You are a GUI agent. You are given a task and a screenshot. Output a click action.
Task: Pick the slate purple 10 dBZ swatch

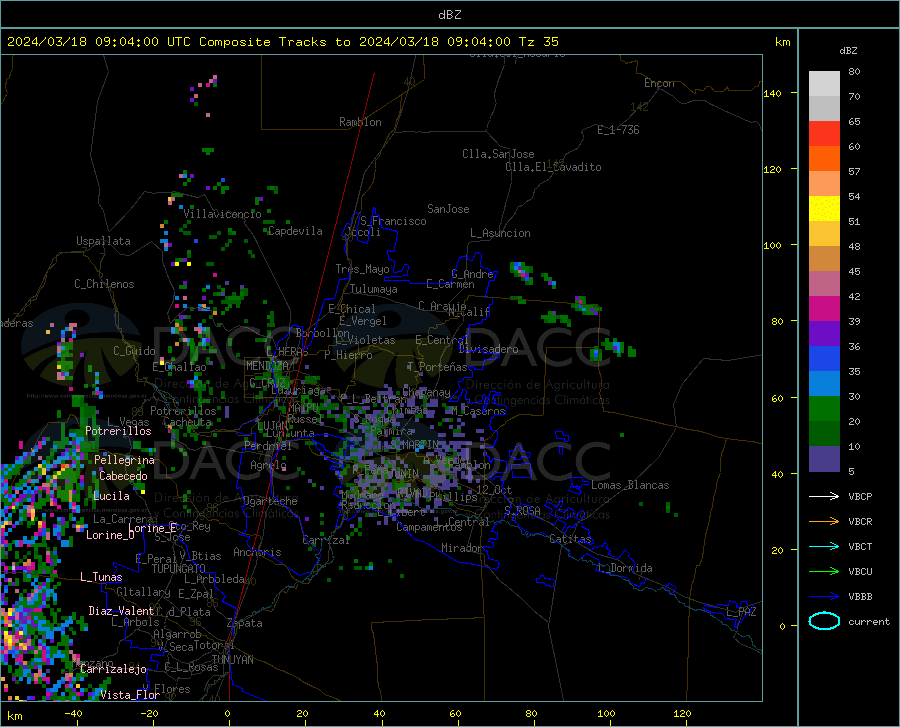pos(824,458)
